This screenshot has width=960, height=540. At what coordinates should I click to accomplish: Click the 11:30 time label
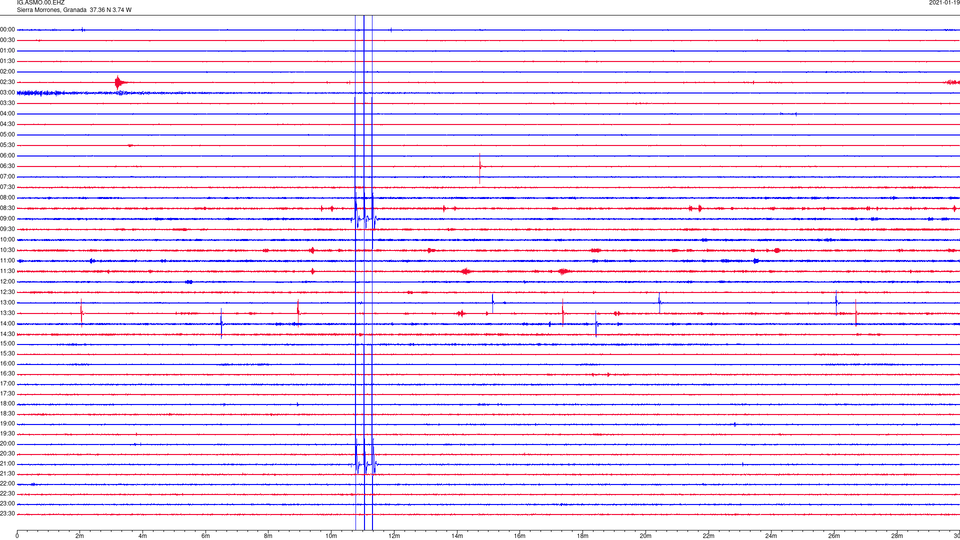click(x=7, y=271)
